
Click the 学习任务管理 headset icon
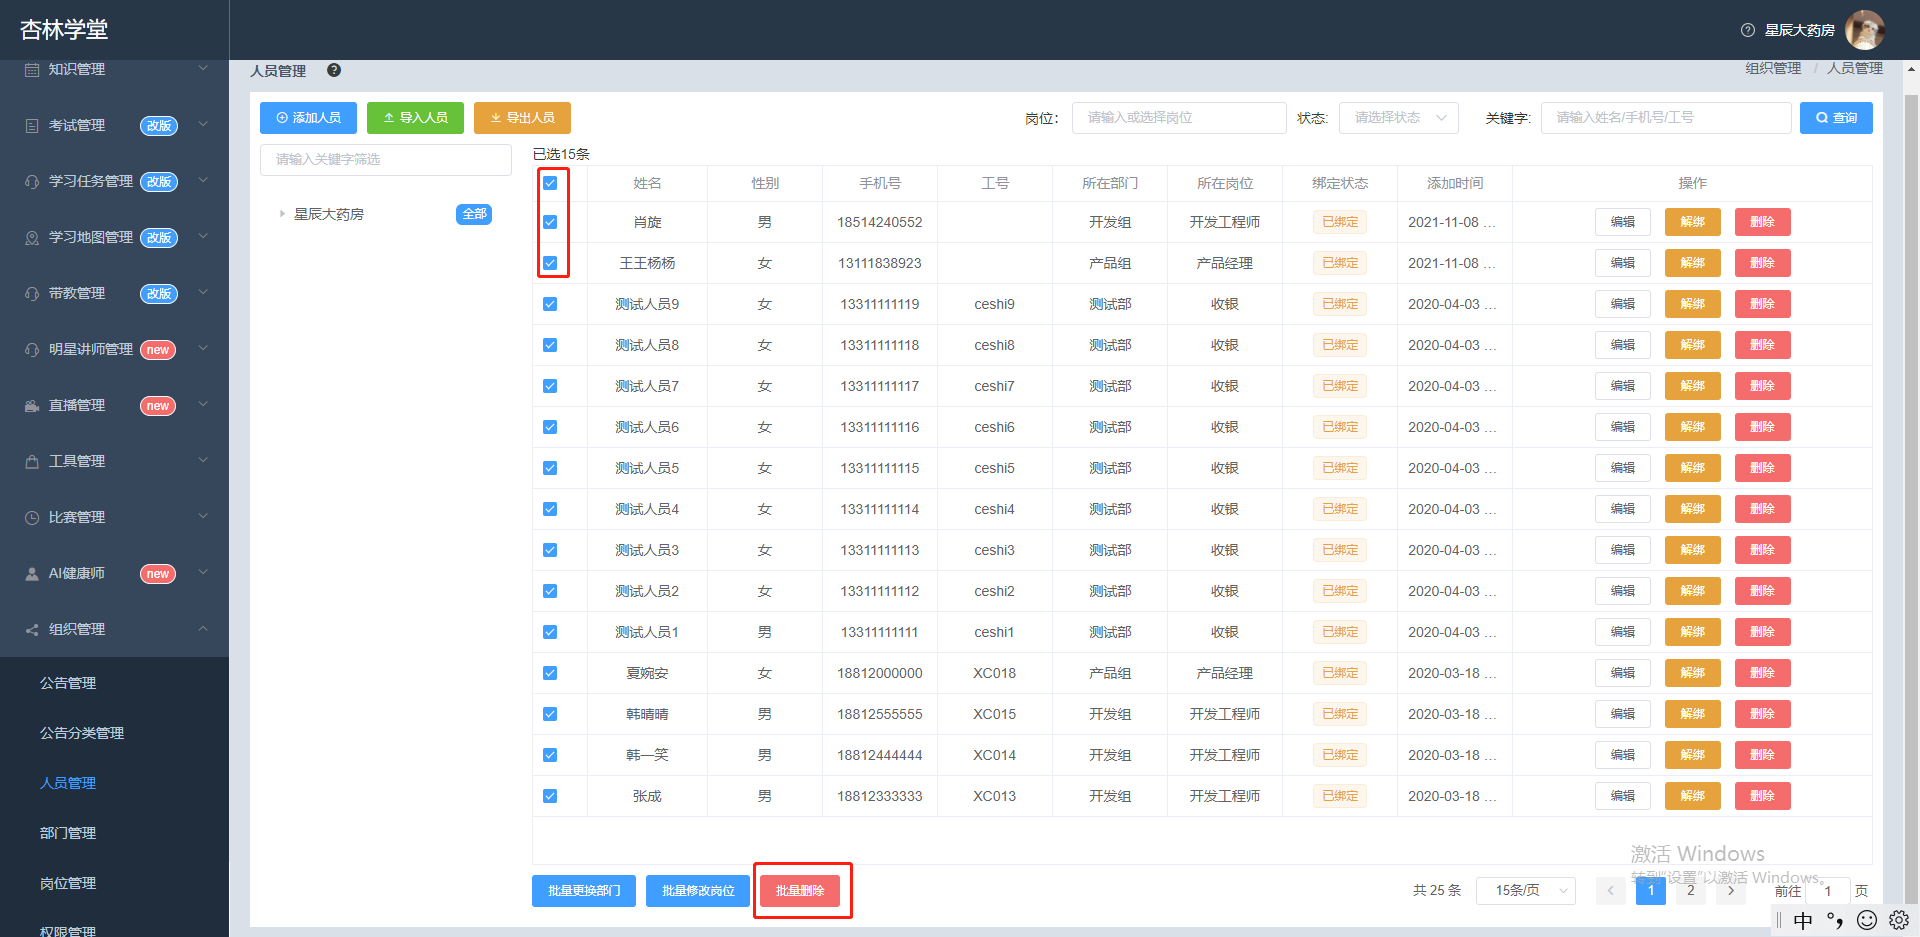click(32, 181)
